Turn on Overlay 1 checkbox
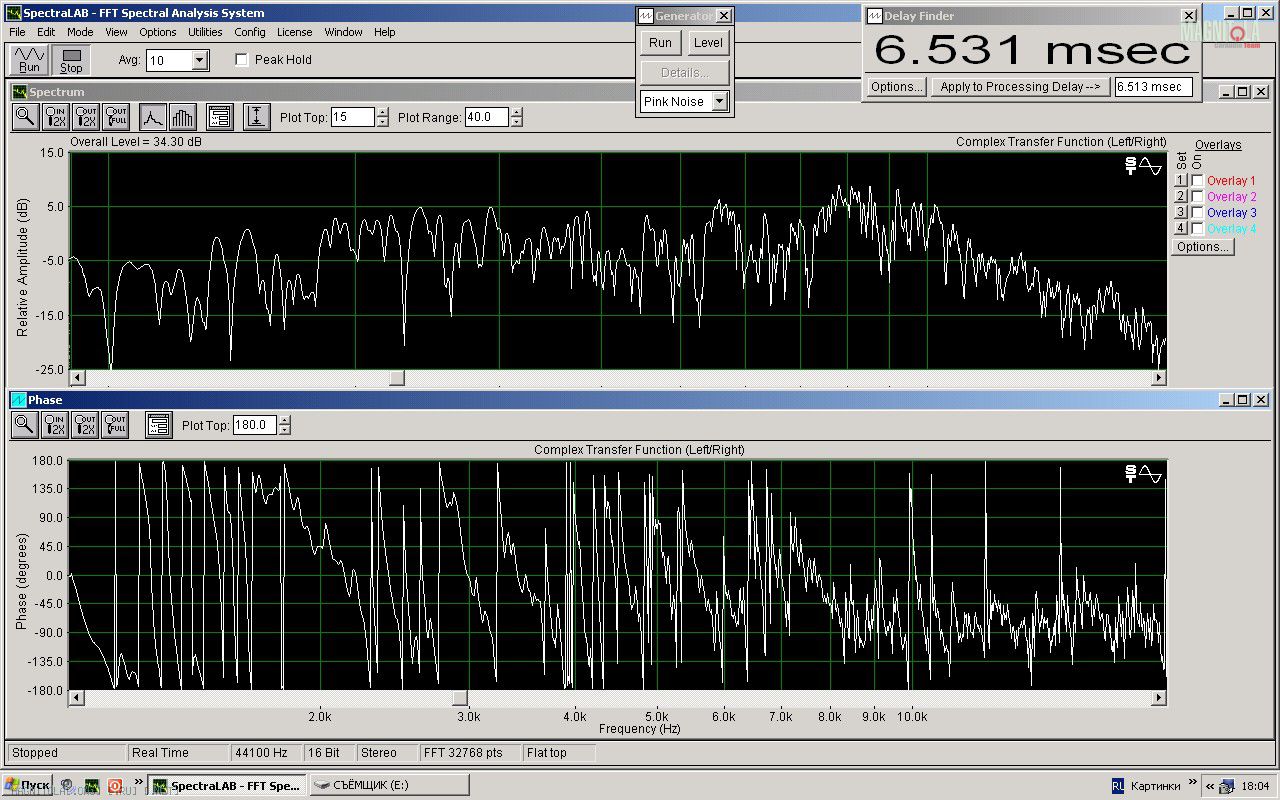The image size is (1280, 800). click(1197, 181)
